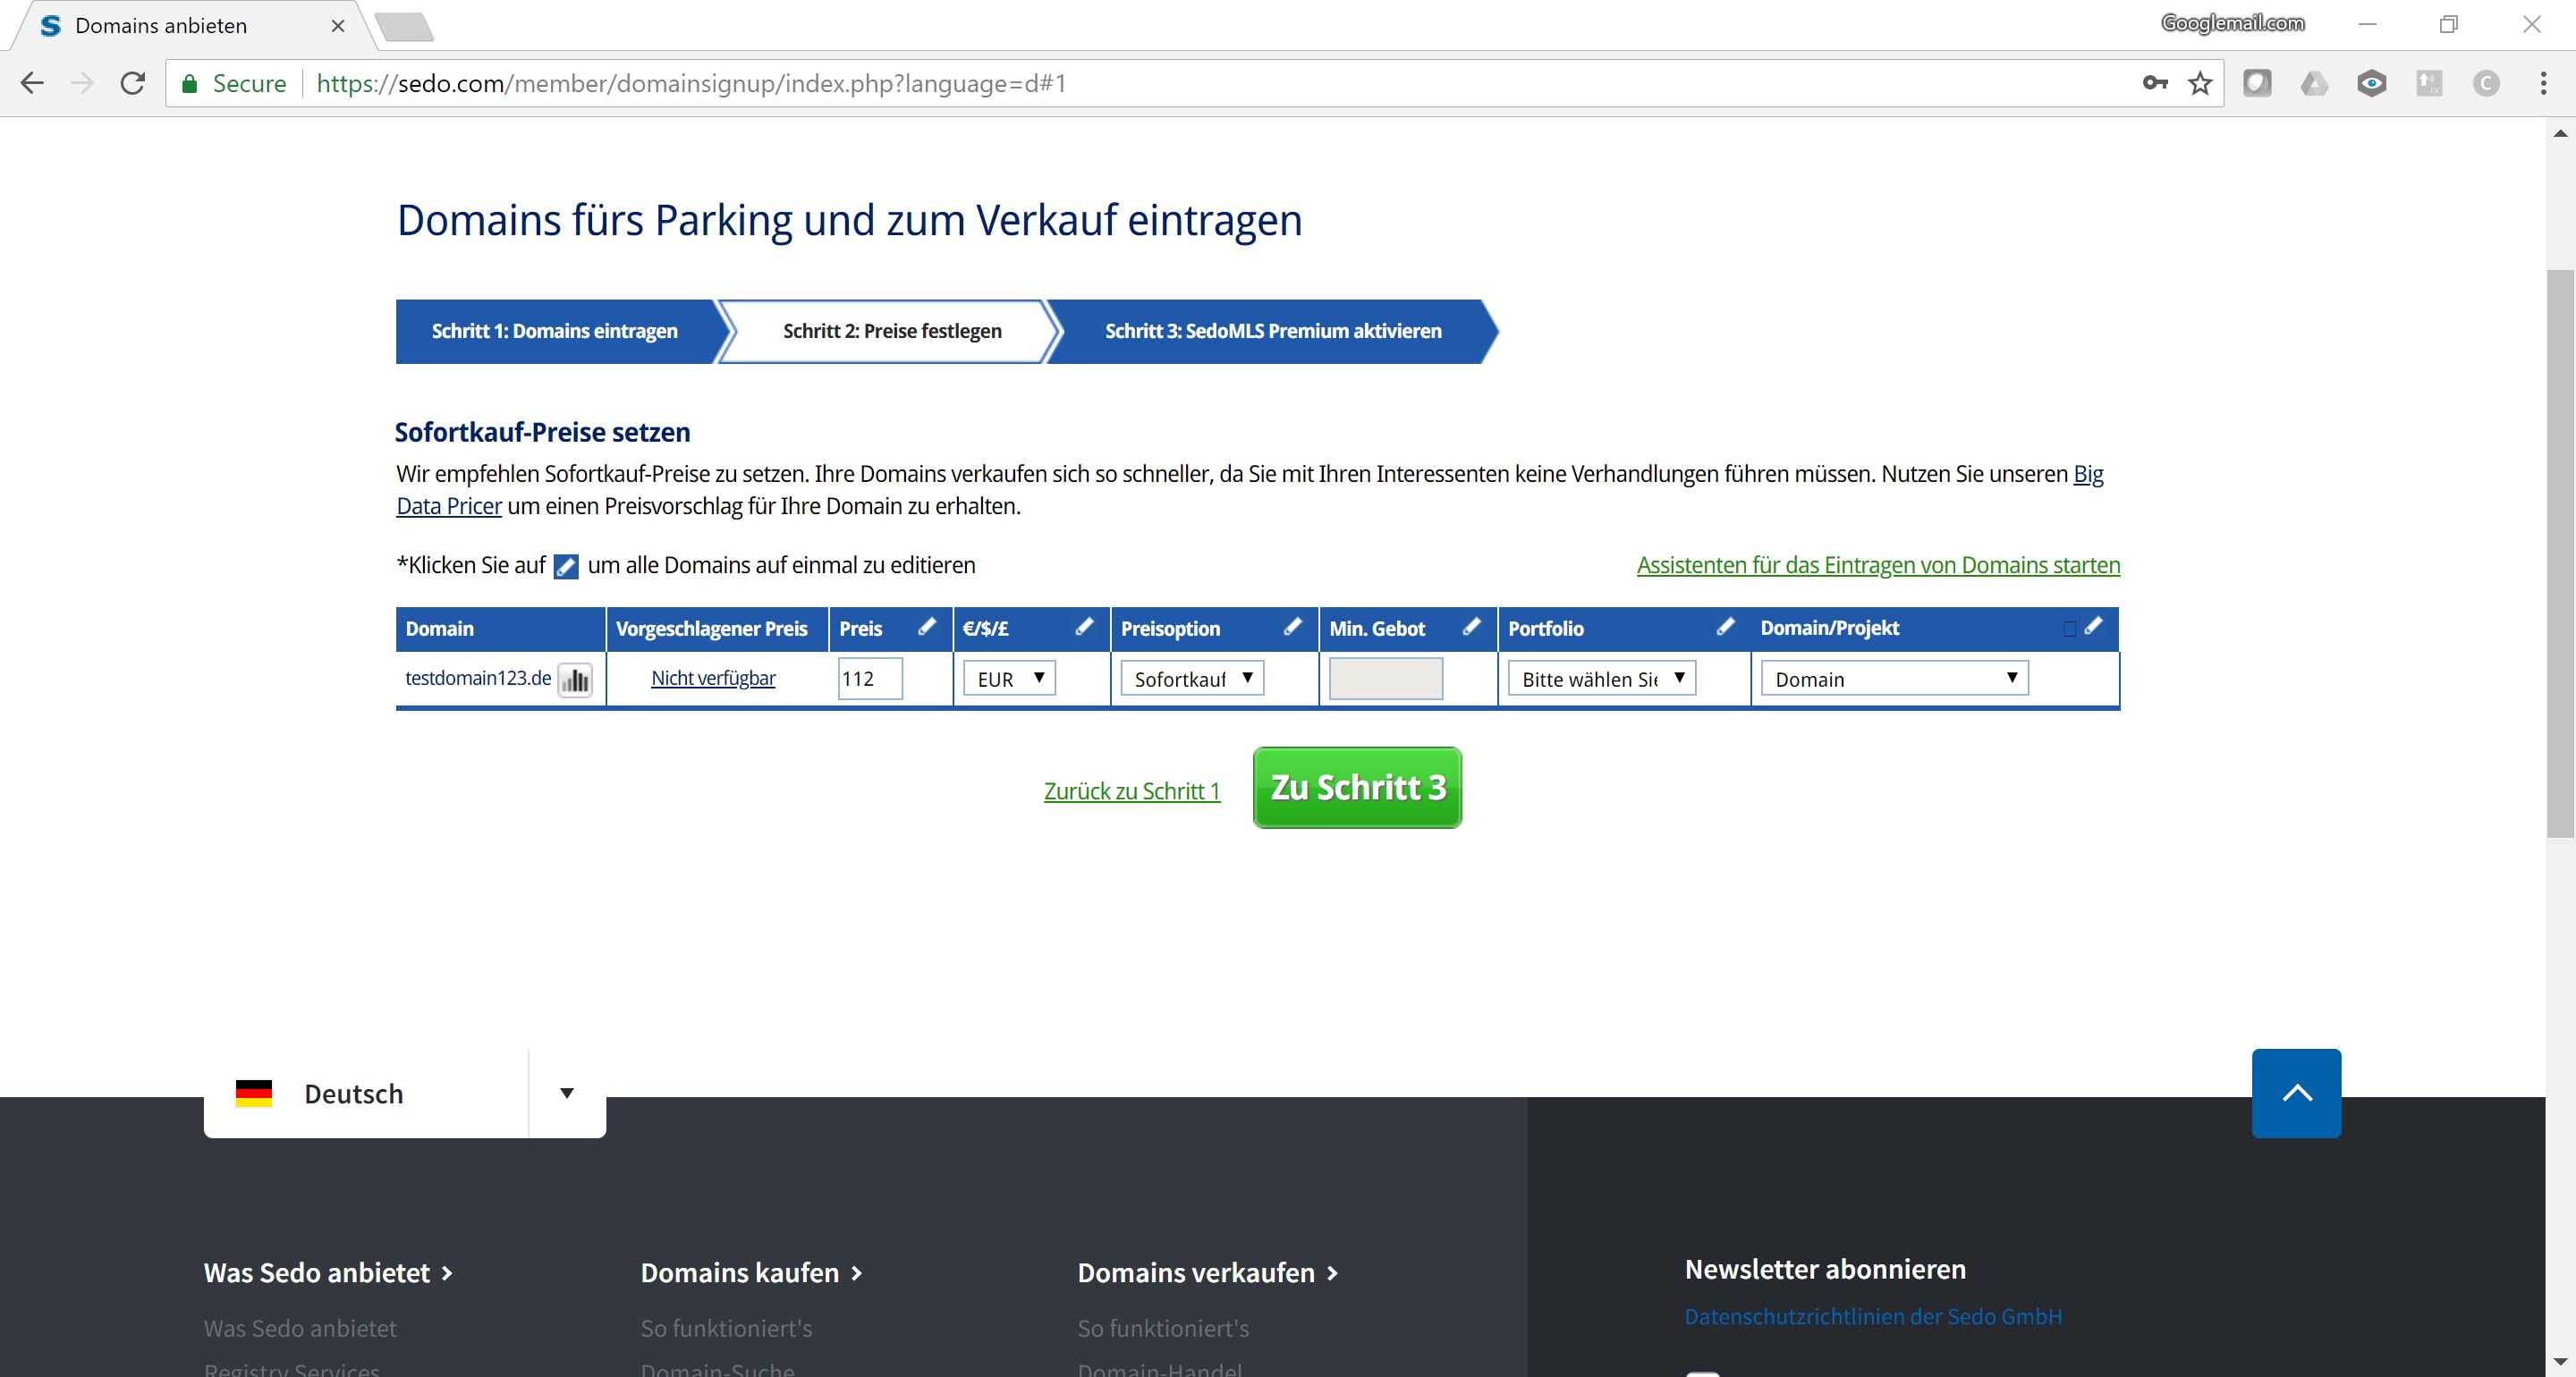Click edit pencil in Domain/Projekt header
Viewport: 2576px width, 1377px height.
(x=2094, y=627)
